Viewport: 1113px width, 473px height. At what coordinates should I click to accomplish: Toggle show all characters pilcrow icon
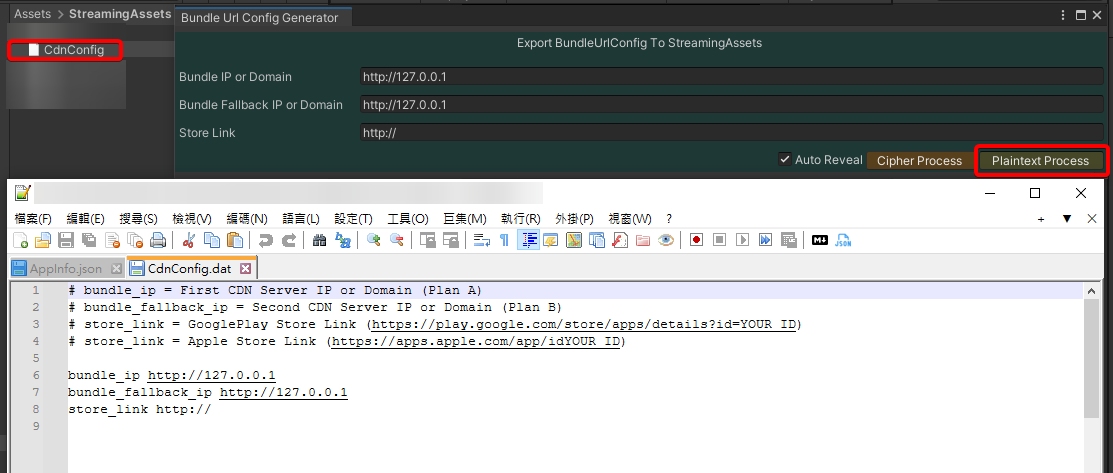[x=504, y=240]
